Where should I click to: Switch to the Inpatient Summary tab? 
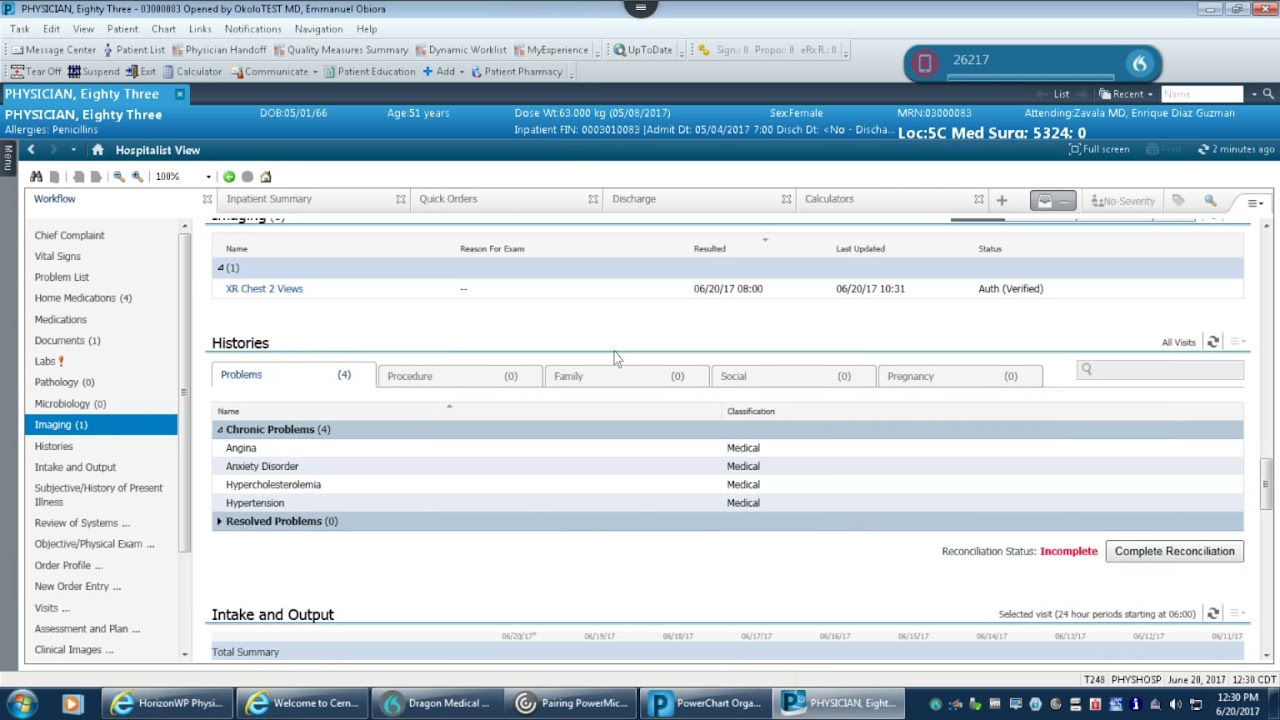click(x=269, y=199)
